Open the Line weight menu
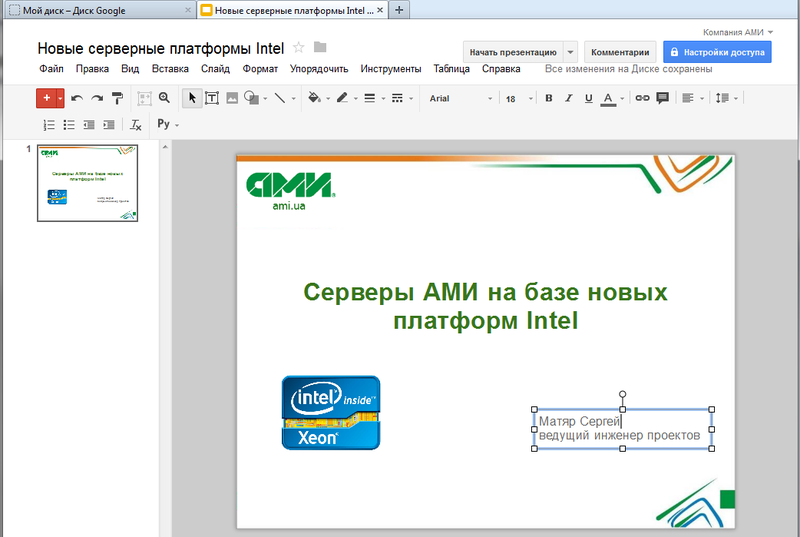 pyautogui.click(x=370, y=98)
